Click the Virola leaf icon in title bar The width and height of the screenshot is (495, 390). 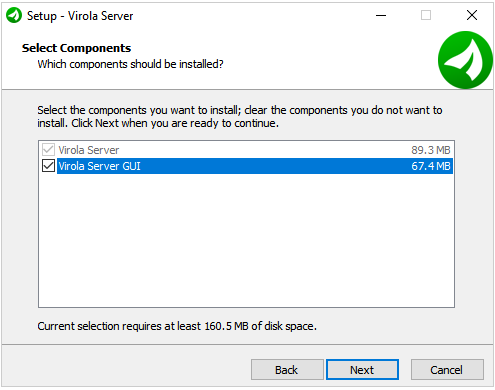(14, 15)
